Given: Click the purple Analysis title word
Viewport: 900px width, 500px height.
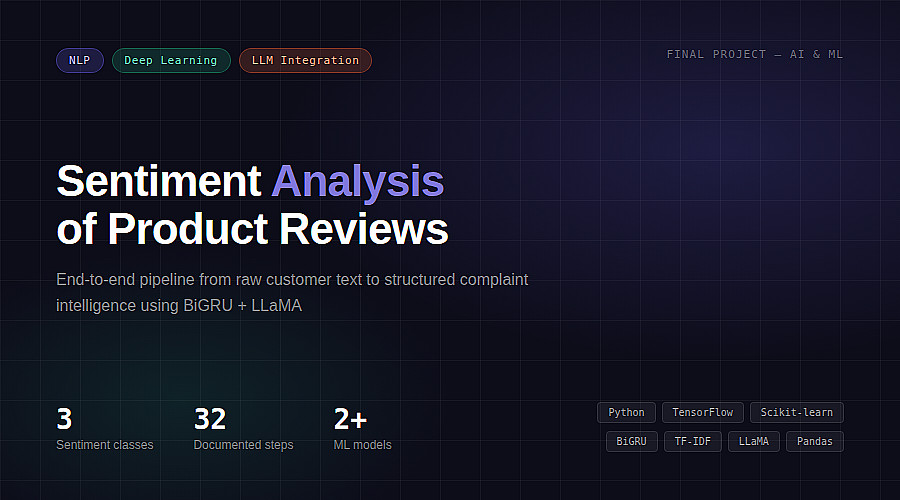Looking at the screenshot, I should tap(358, 183).
